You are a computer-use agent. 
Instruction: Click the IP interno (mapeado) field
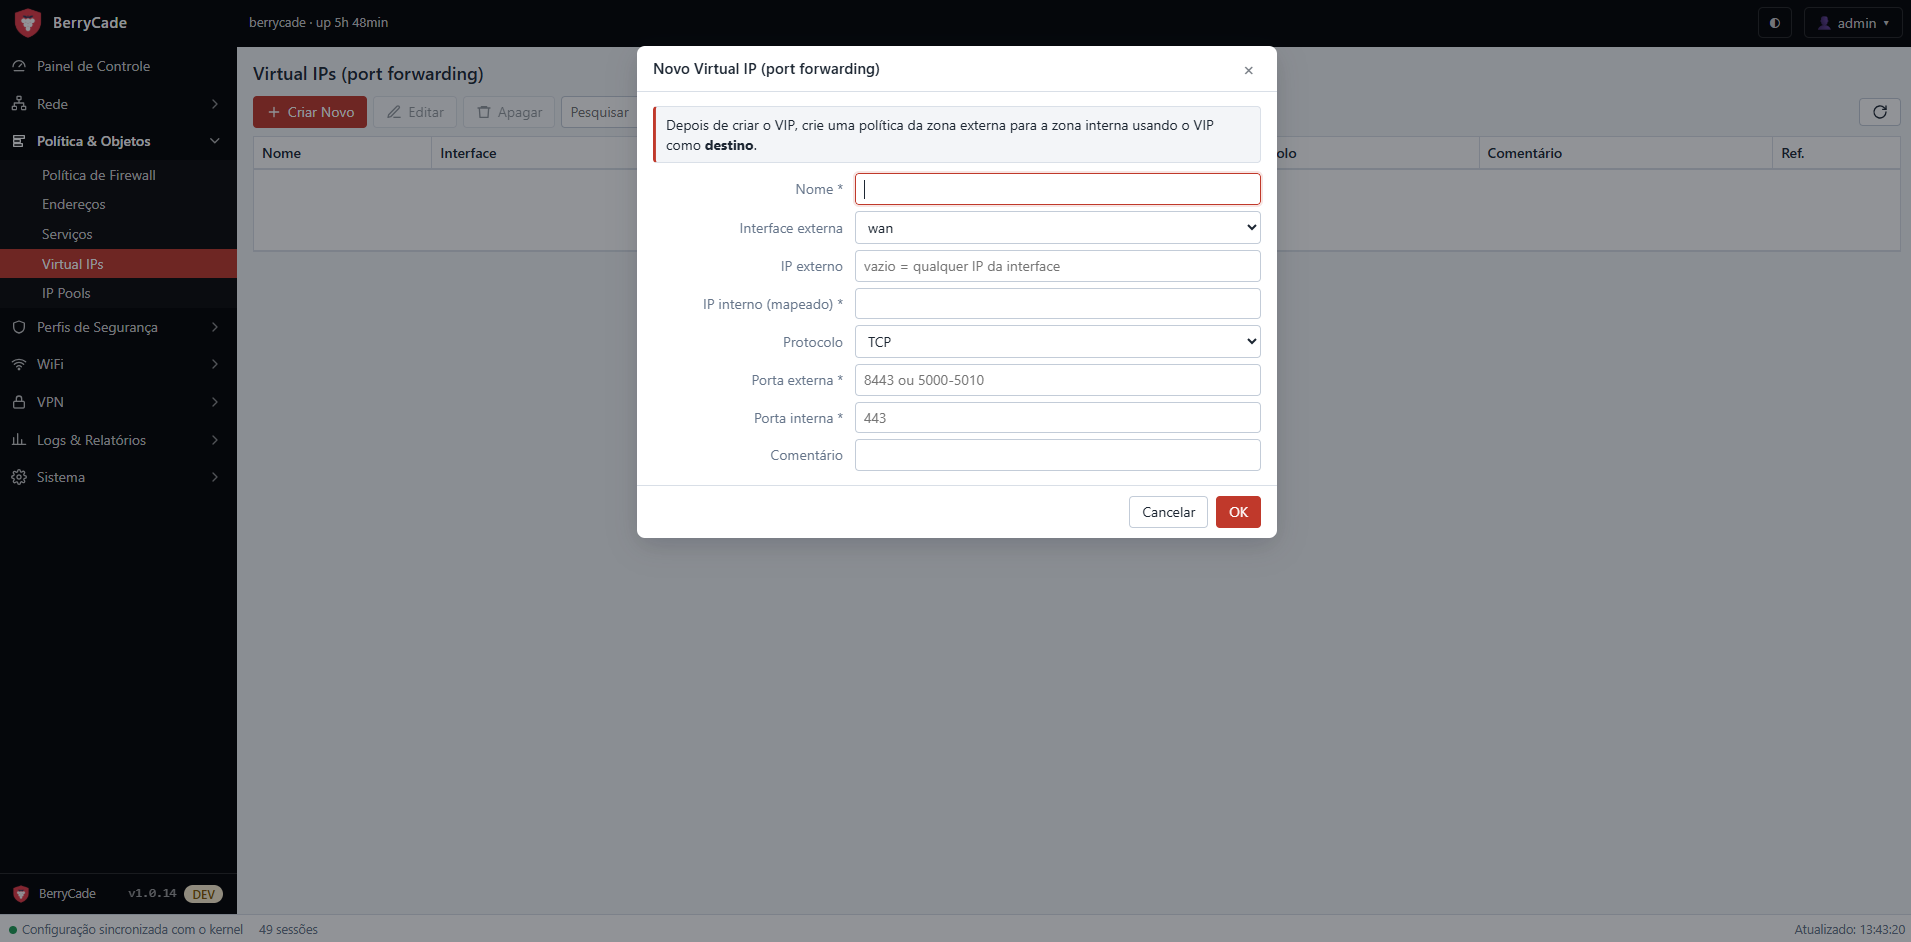click(x=1058, y=304)
